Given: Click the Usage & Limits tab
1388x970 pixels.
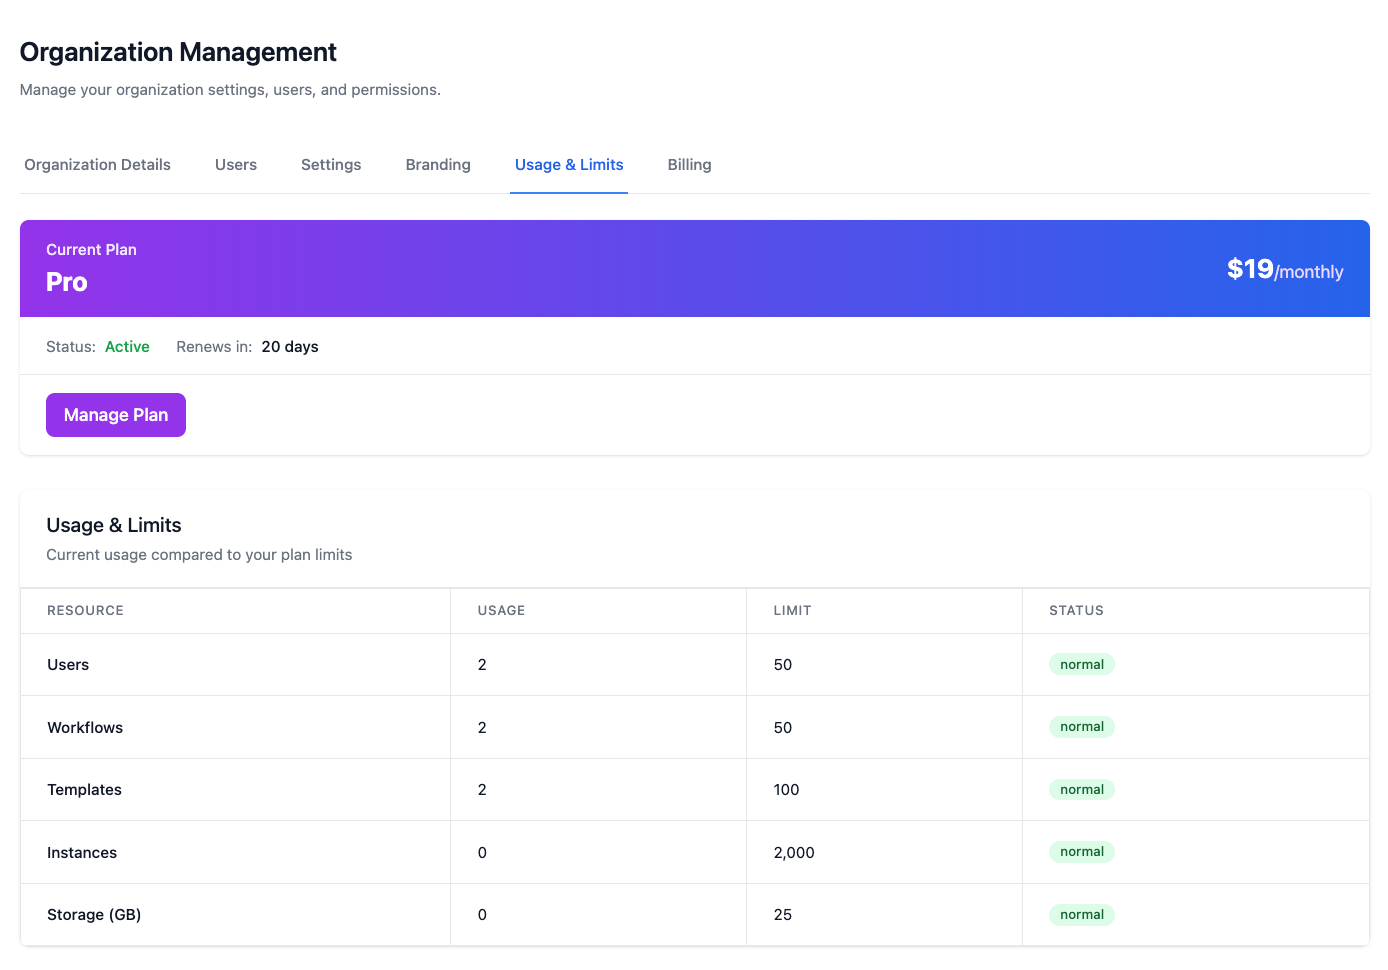Looking at the screenshot, I should [569, 165].
